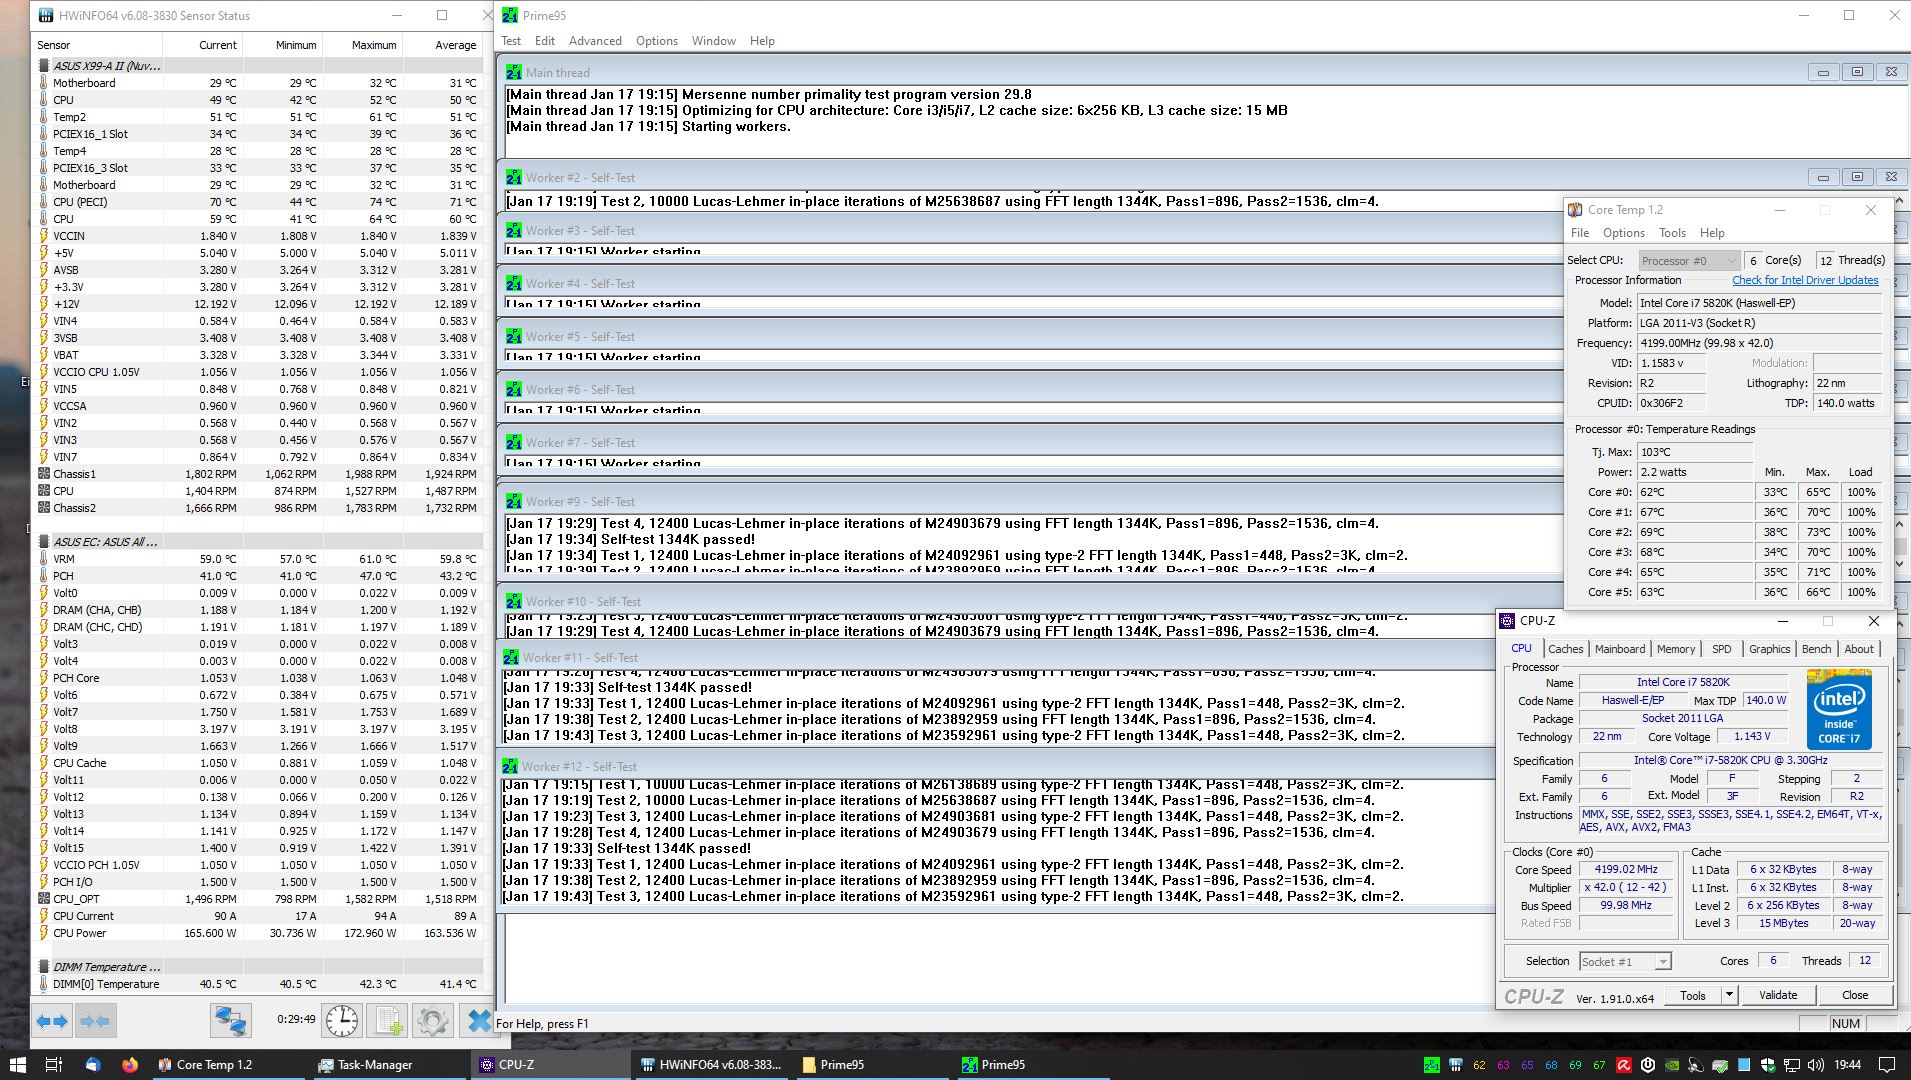Click HWiNFO collapse columns arrows icon

coord(95,1021)
